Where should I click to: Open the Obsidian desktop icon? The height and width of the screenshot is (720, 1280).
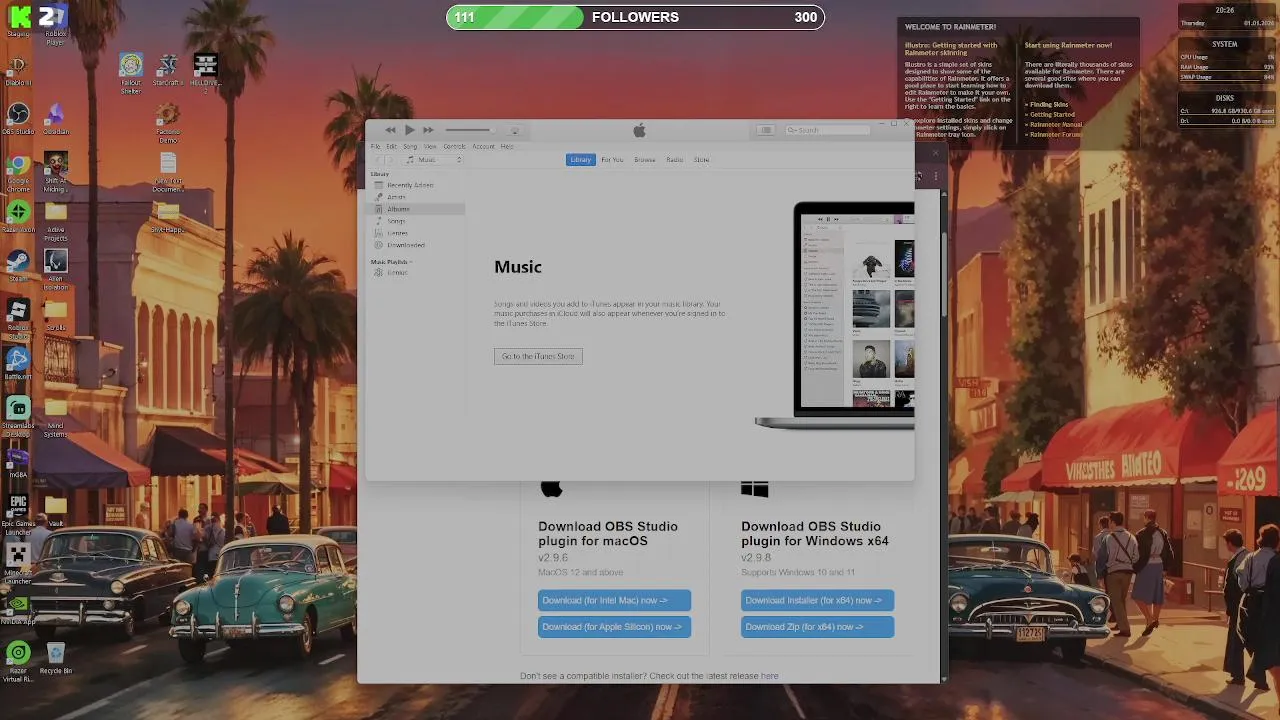click(55, 120)
